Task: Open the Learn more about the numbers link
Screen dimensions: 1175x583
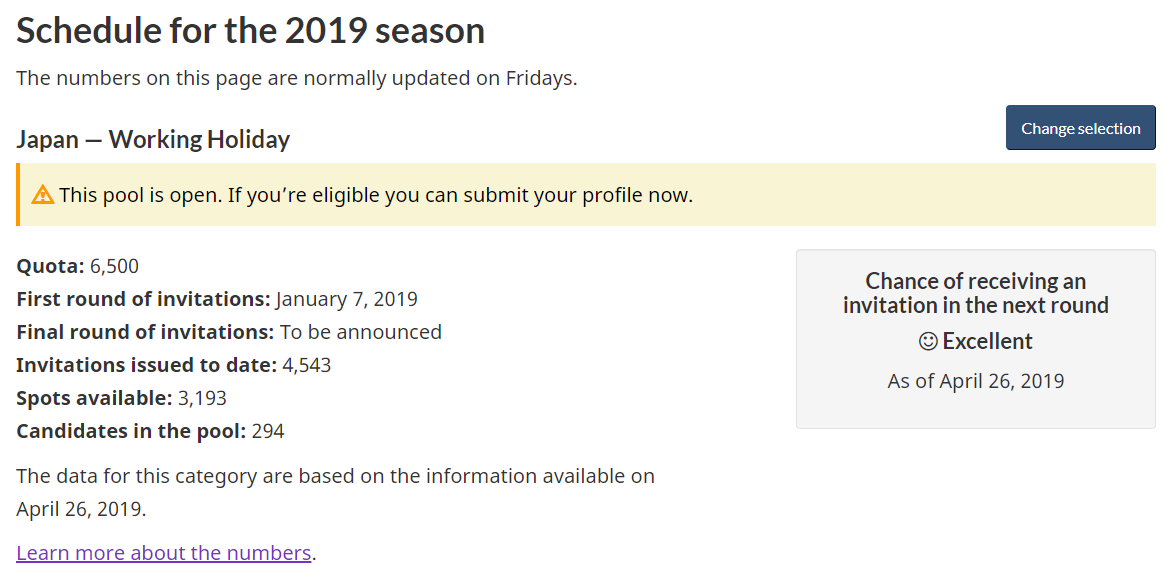Action: point(164,553)
